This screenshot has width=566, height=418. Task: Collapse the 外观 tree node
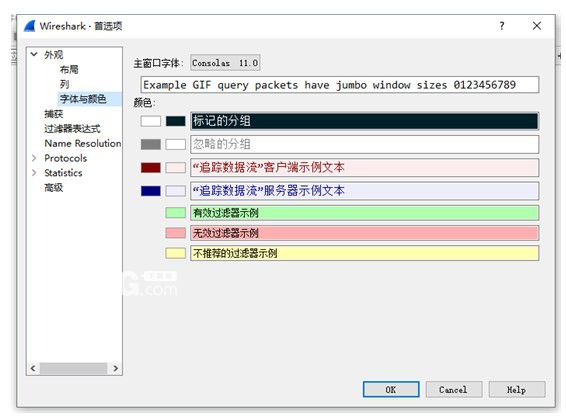(34, 55)
